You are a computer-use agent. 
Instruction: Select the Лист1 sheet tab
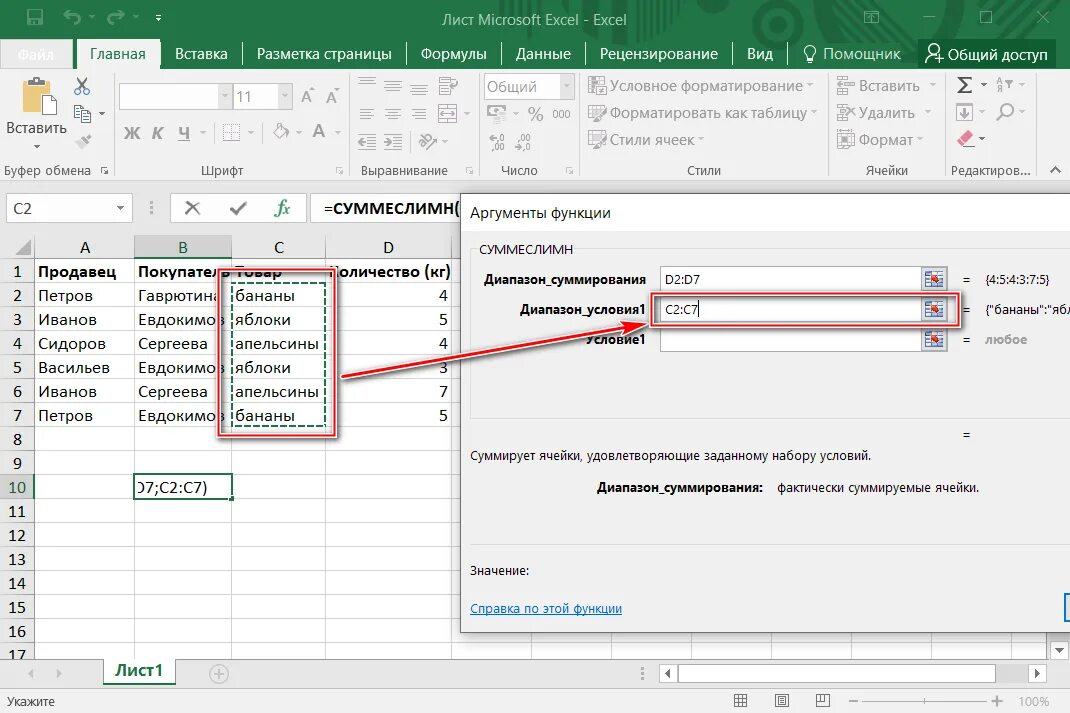coord(139,671)
